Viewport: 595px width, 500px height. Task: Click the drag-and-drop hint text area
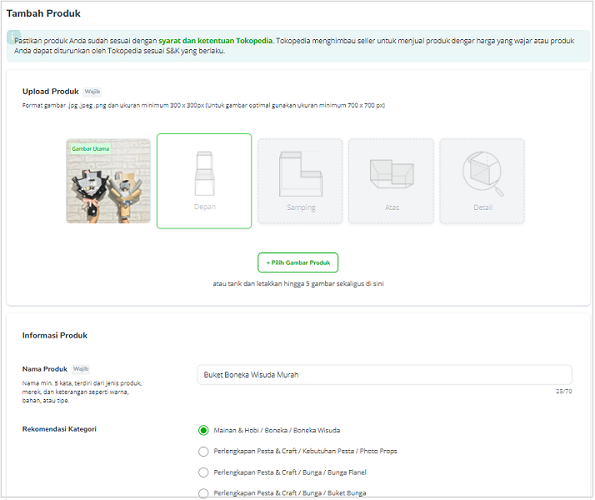(298, 284)
